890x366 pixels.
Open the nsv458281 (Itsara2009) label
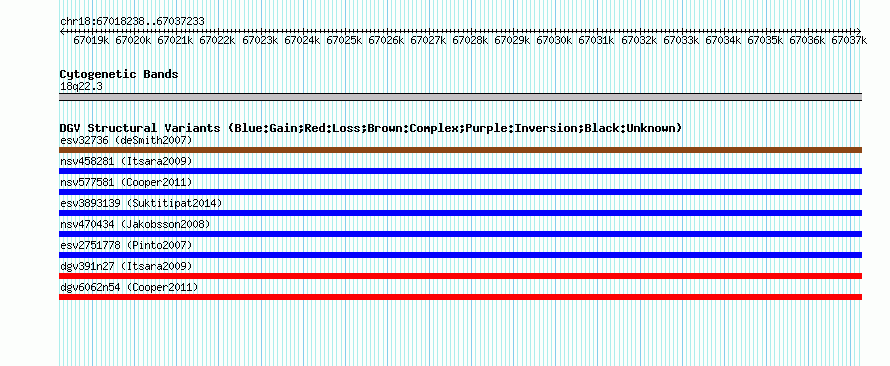126,161
